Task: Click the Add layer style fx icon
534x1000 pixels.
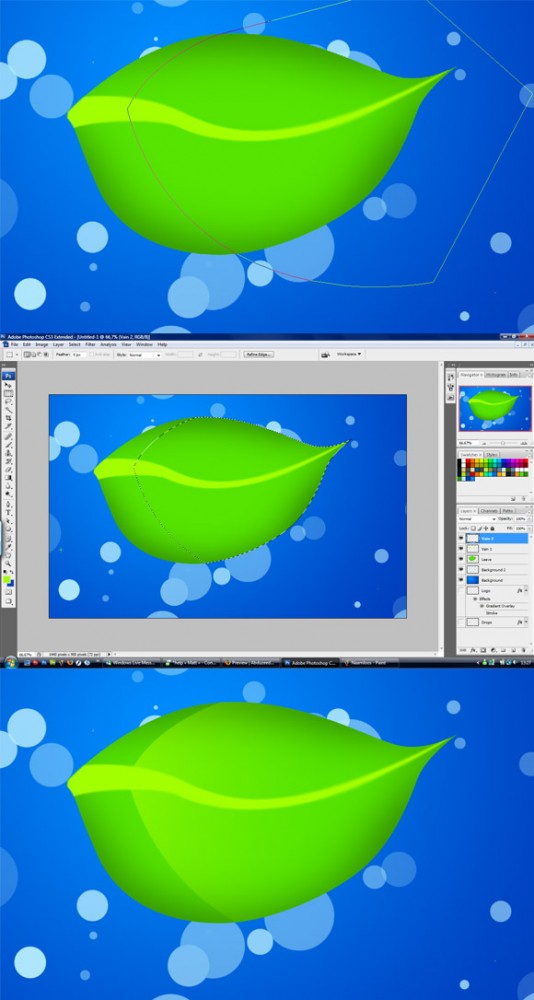Action: [473, 650]
